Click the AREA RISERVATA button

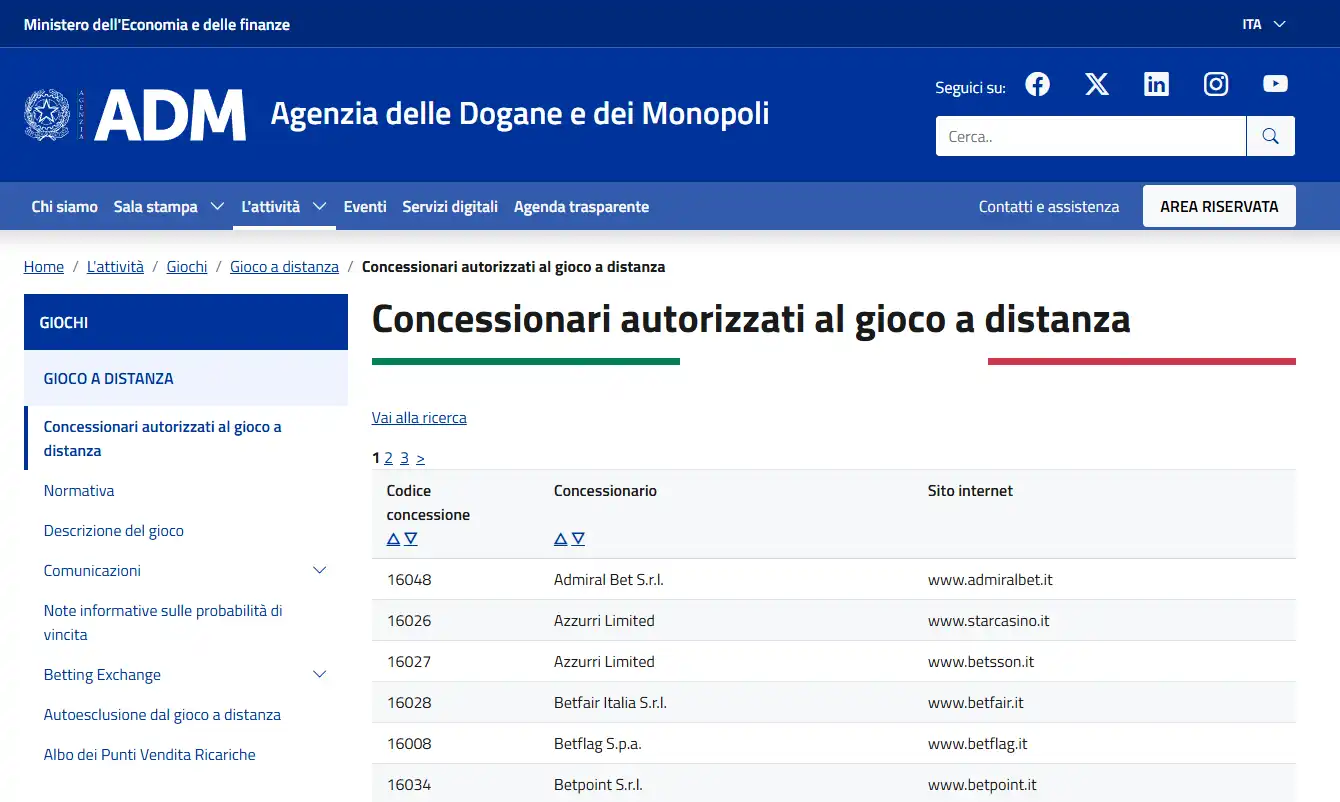pyautogui.click(x=1219, y=206)
